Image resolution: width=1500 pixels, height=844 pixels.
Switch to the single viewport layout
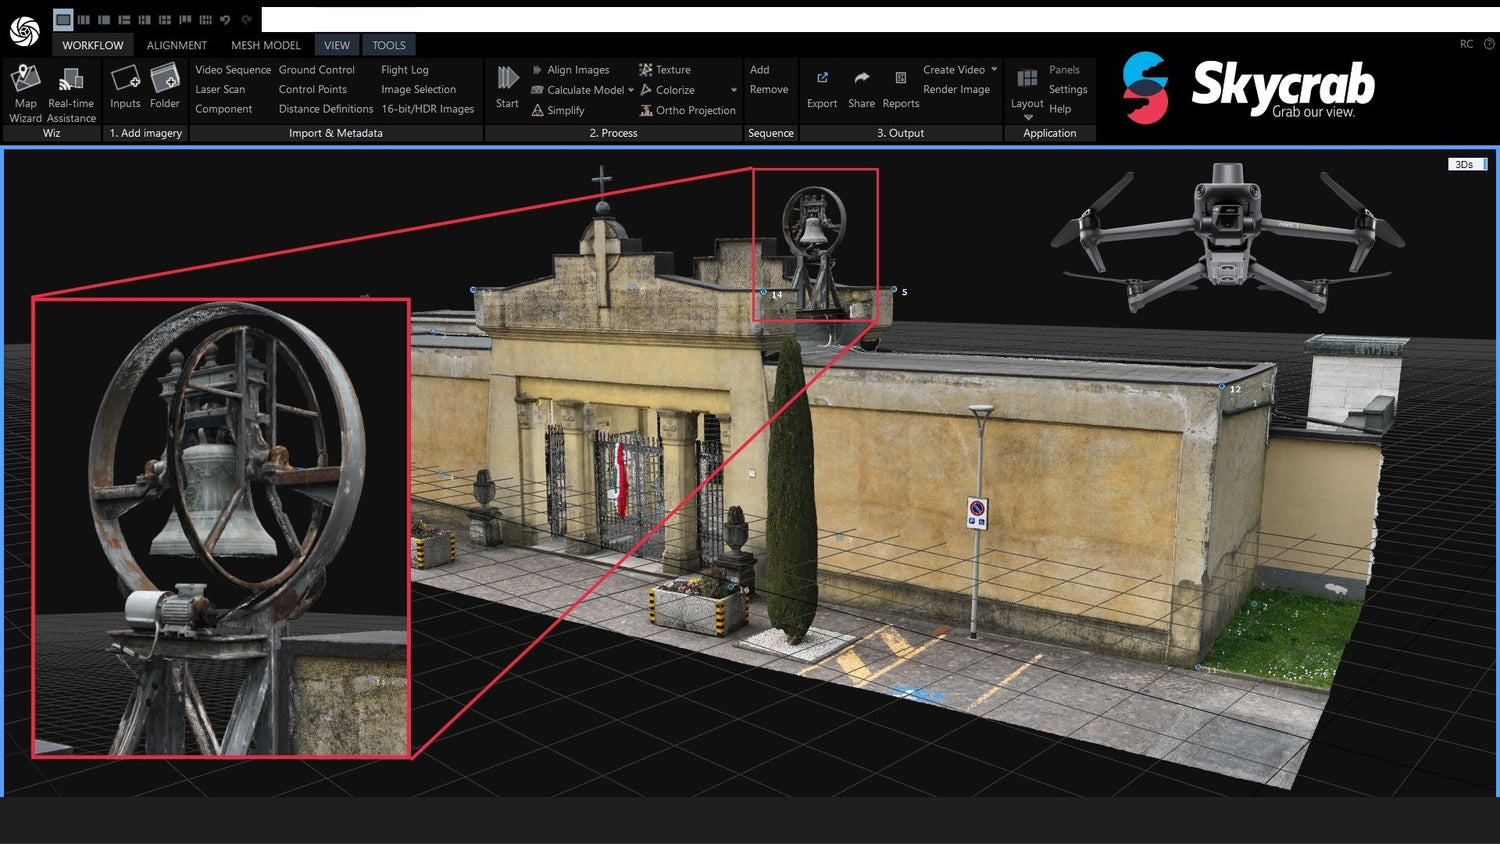pos(62,19)
